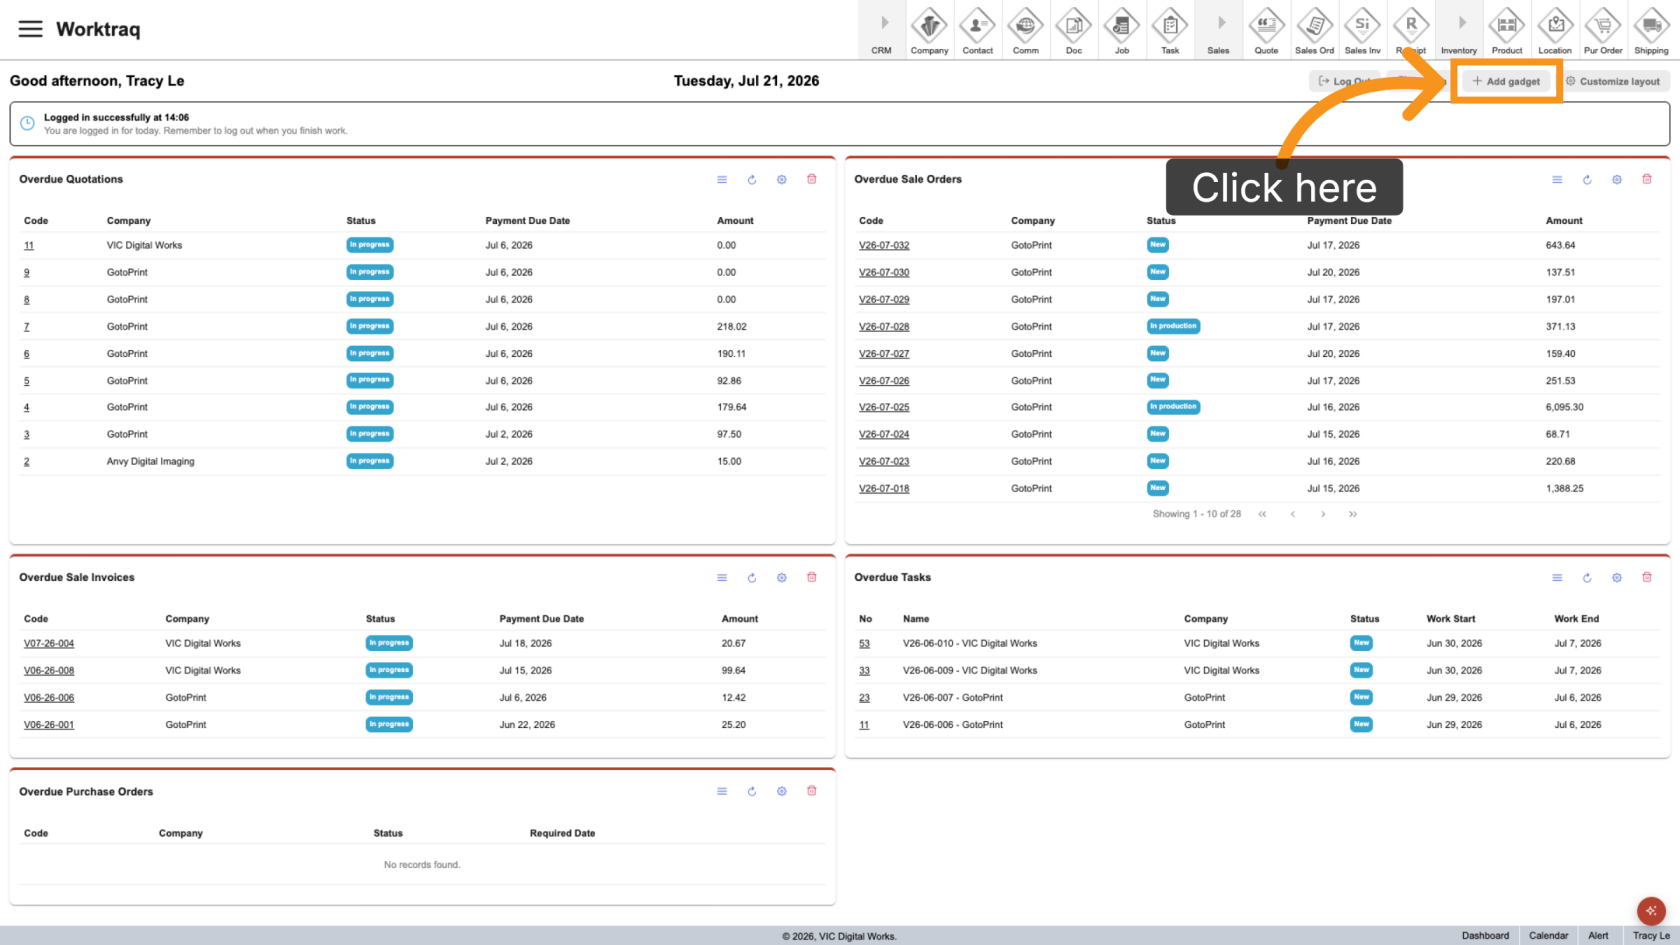Refresh the Overdue Sale Invoices gadget
The width and height of the screenshot is (1680, 945).
pyautogui.click(x=752, y=578)
